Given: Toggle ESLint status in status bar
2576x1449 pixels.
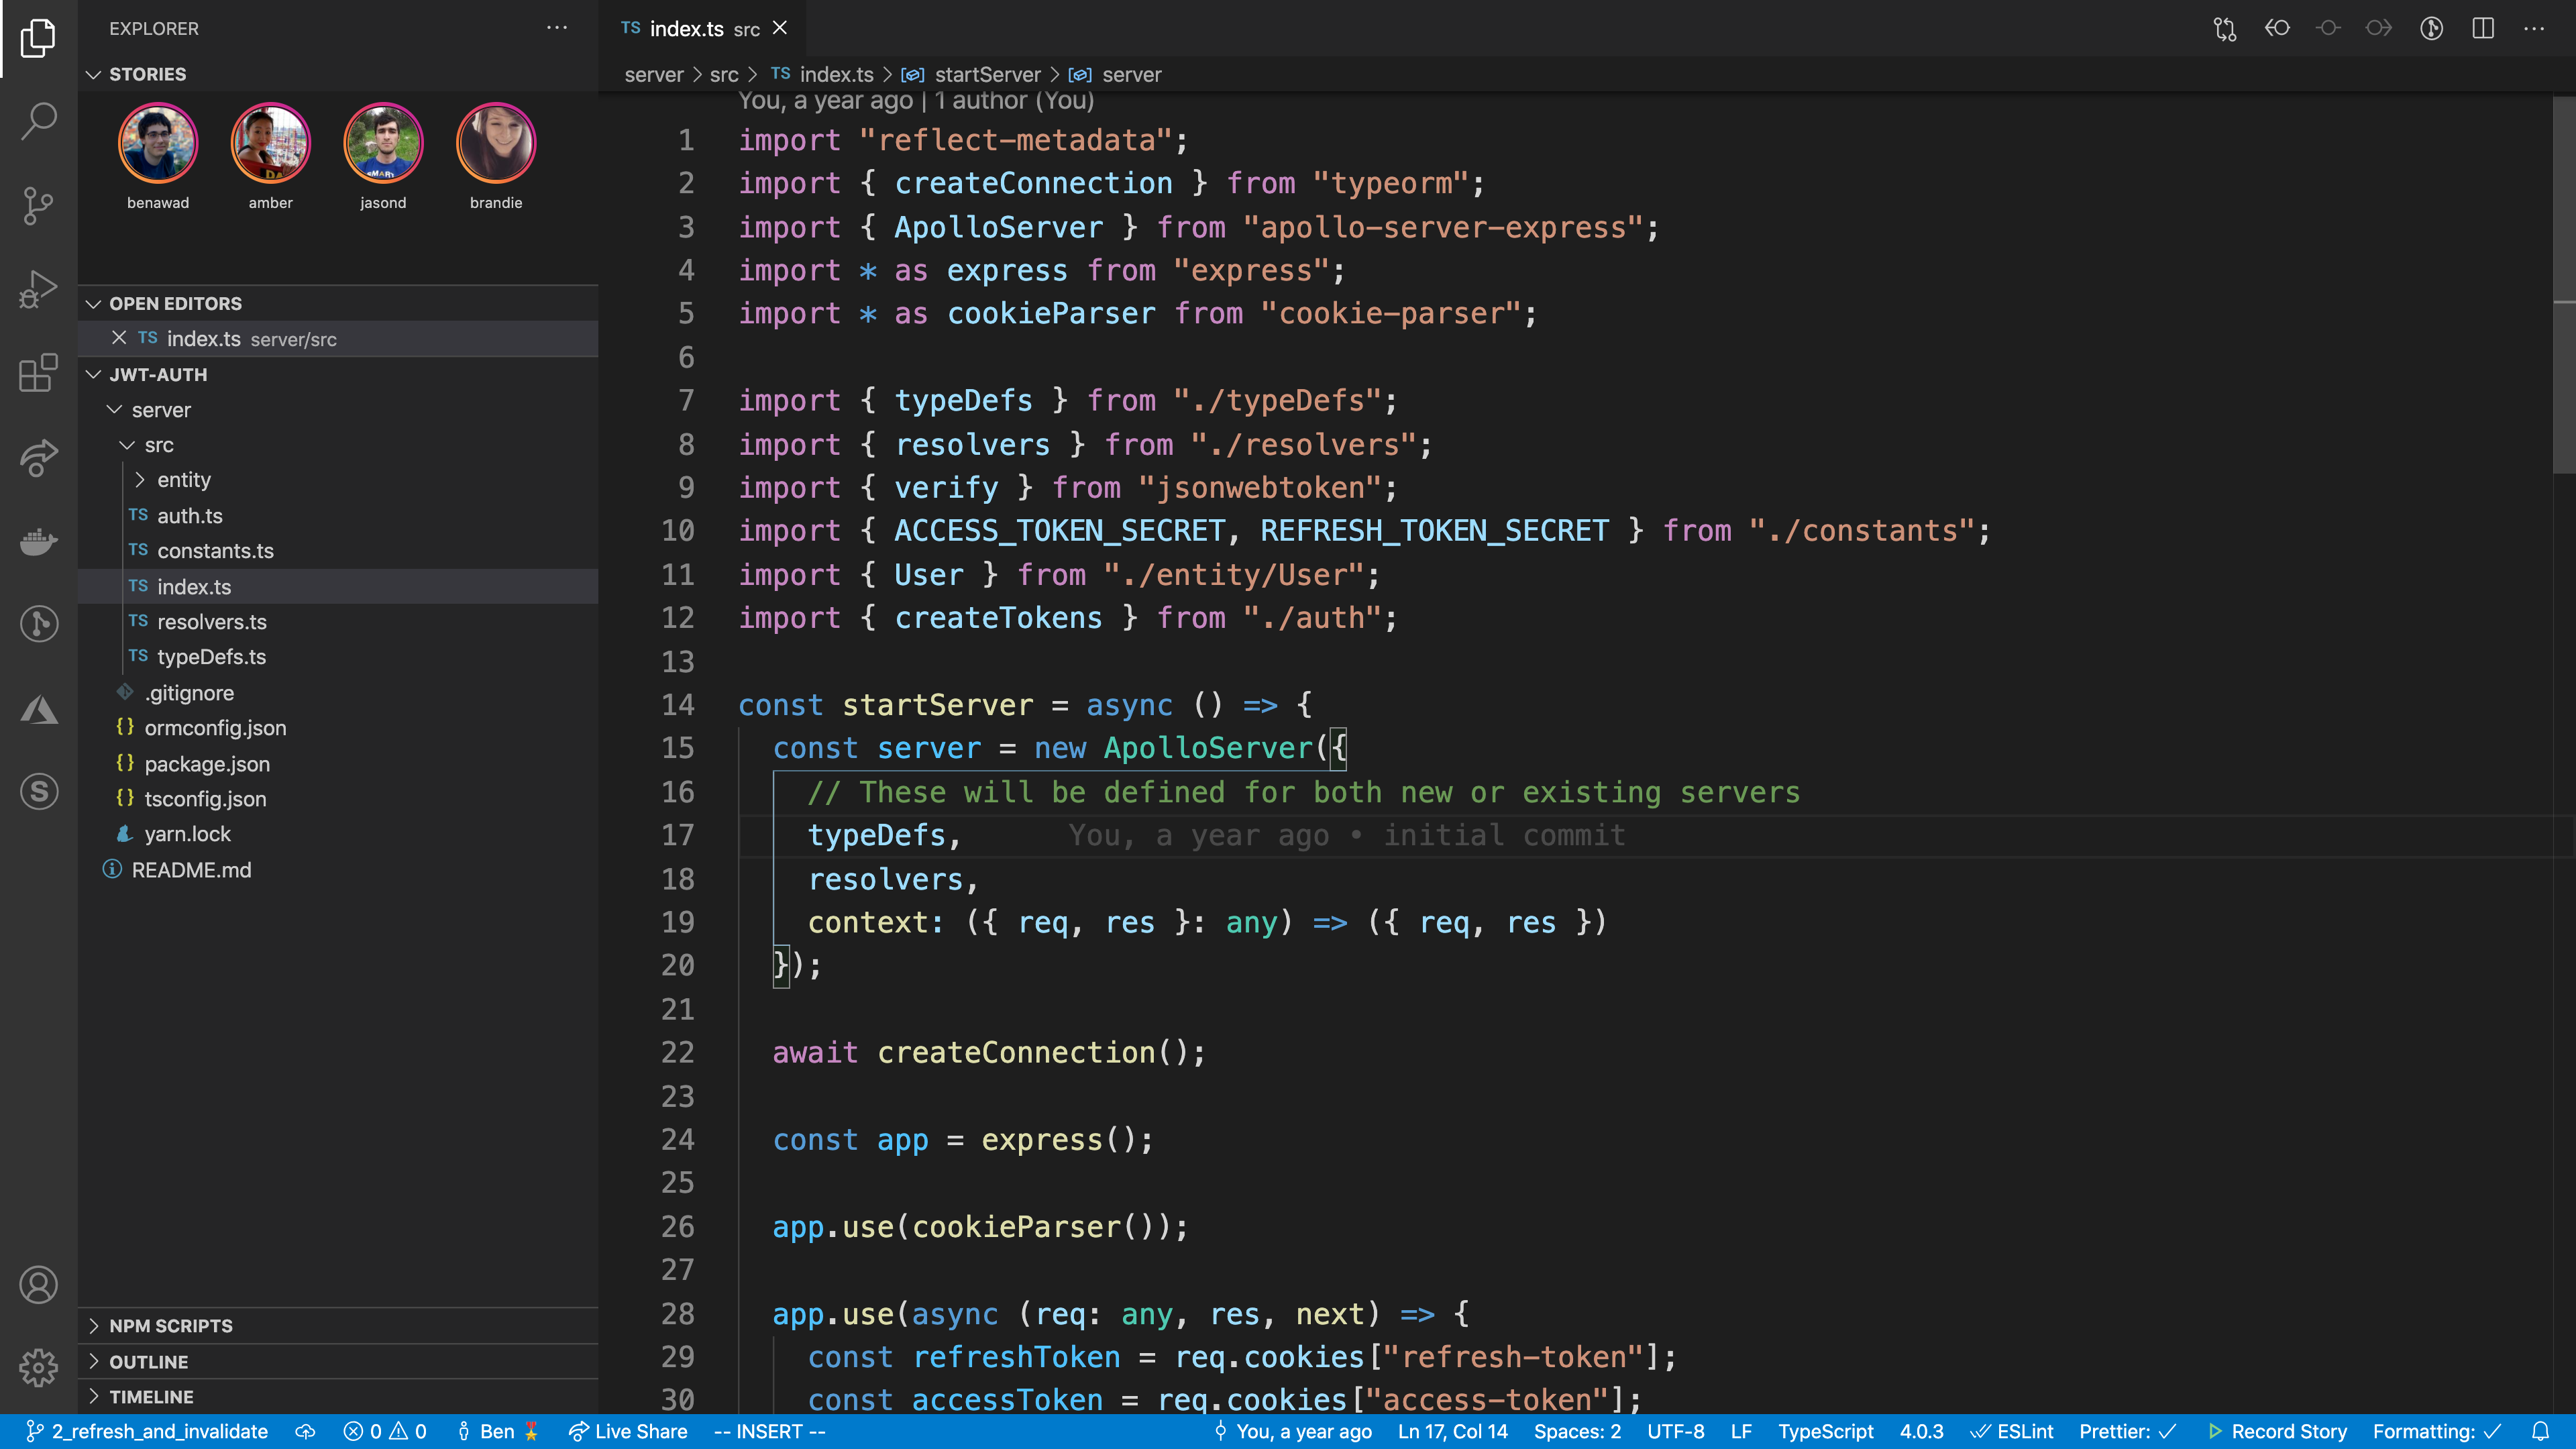Looking at the screenshot, I should [2011, 1431].
